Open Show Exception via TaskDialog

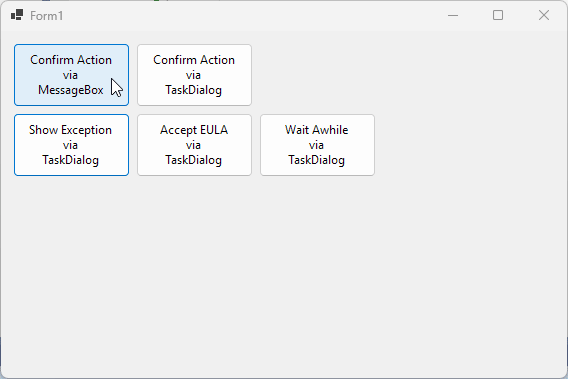tap(71, 145)
